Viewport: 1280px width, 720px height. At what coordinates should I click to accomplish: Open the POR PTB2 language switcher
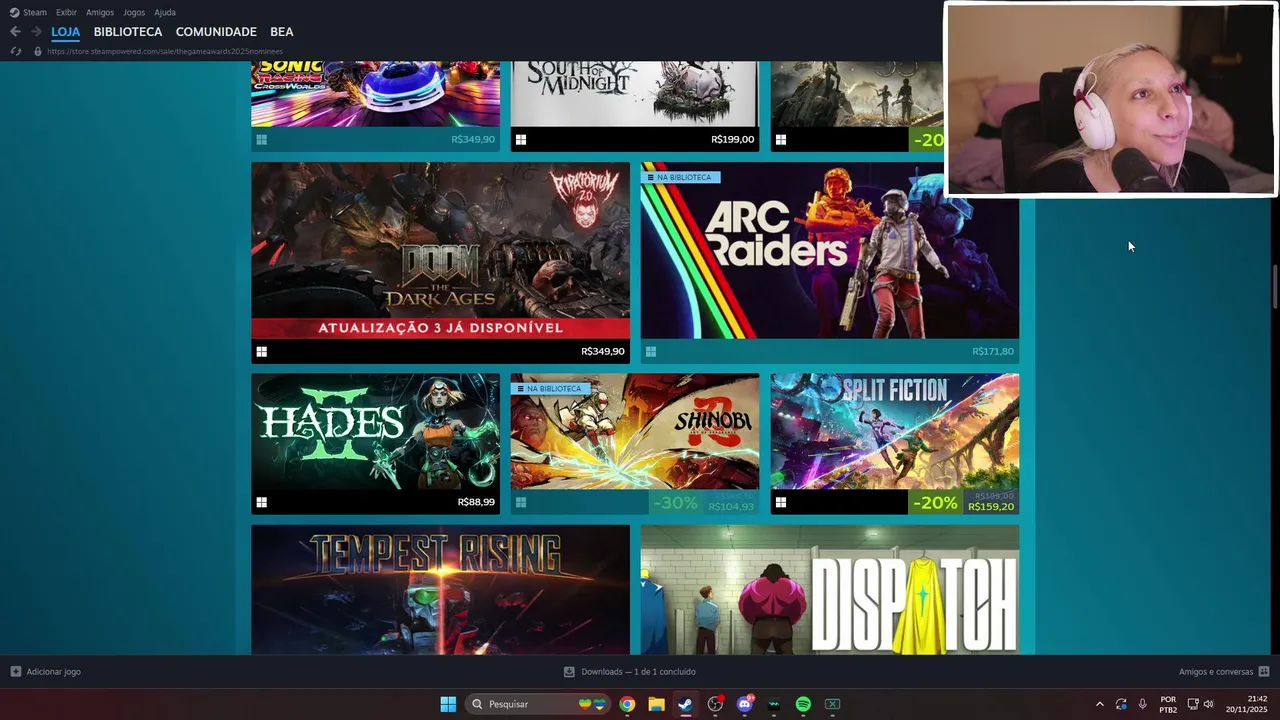click(1168, 704)
